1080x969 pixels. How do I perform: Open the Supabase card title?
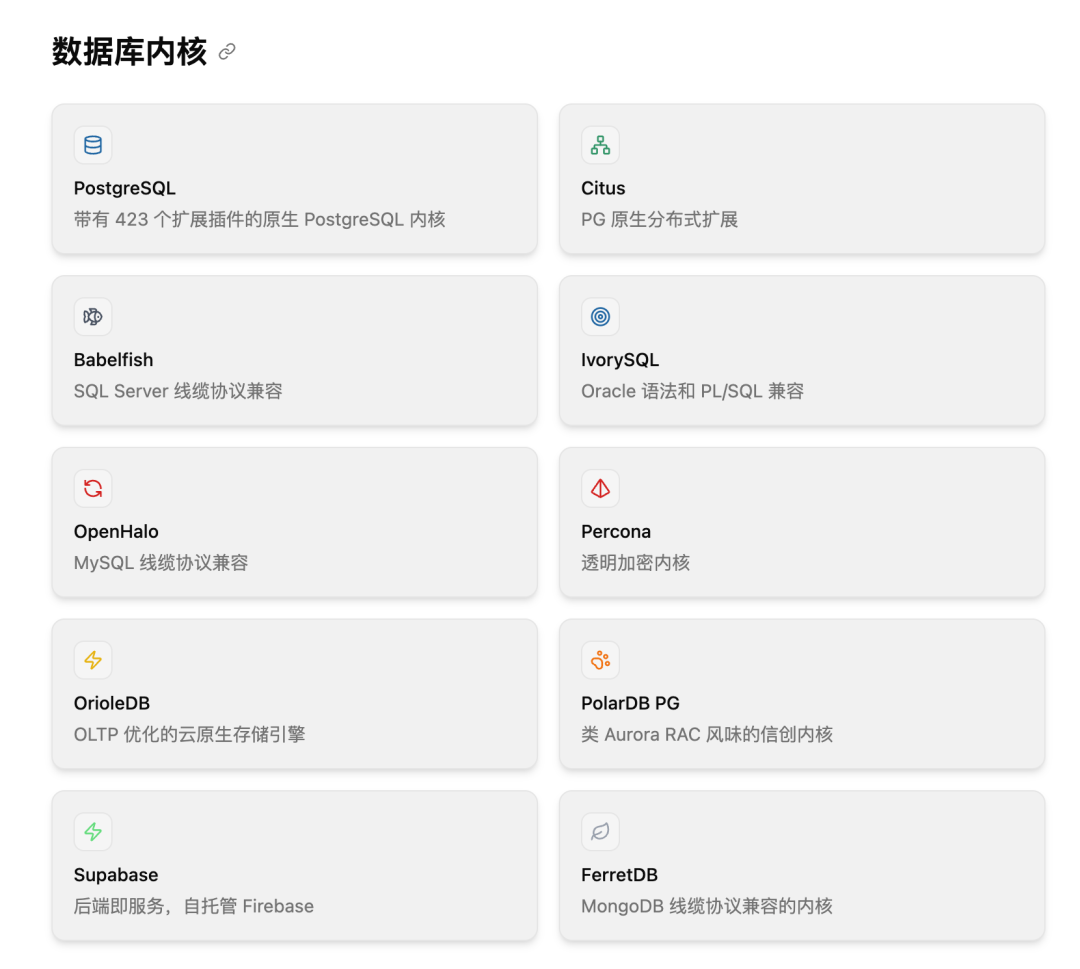tap(116, 875)
